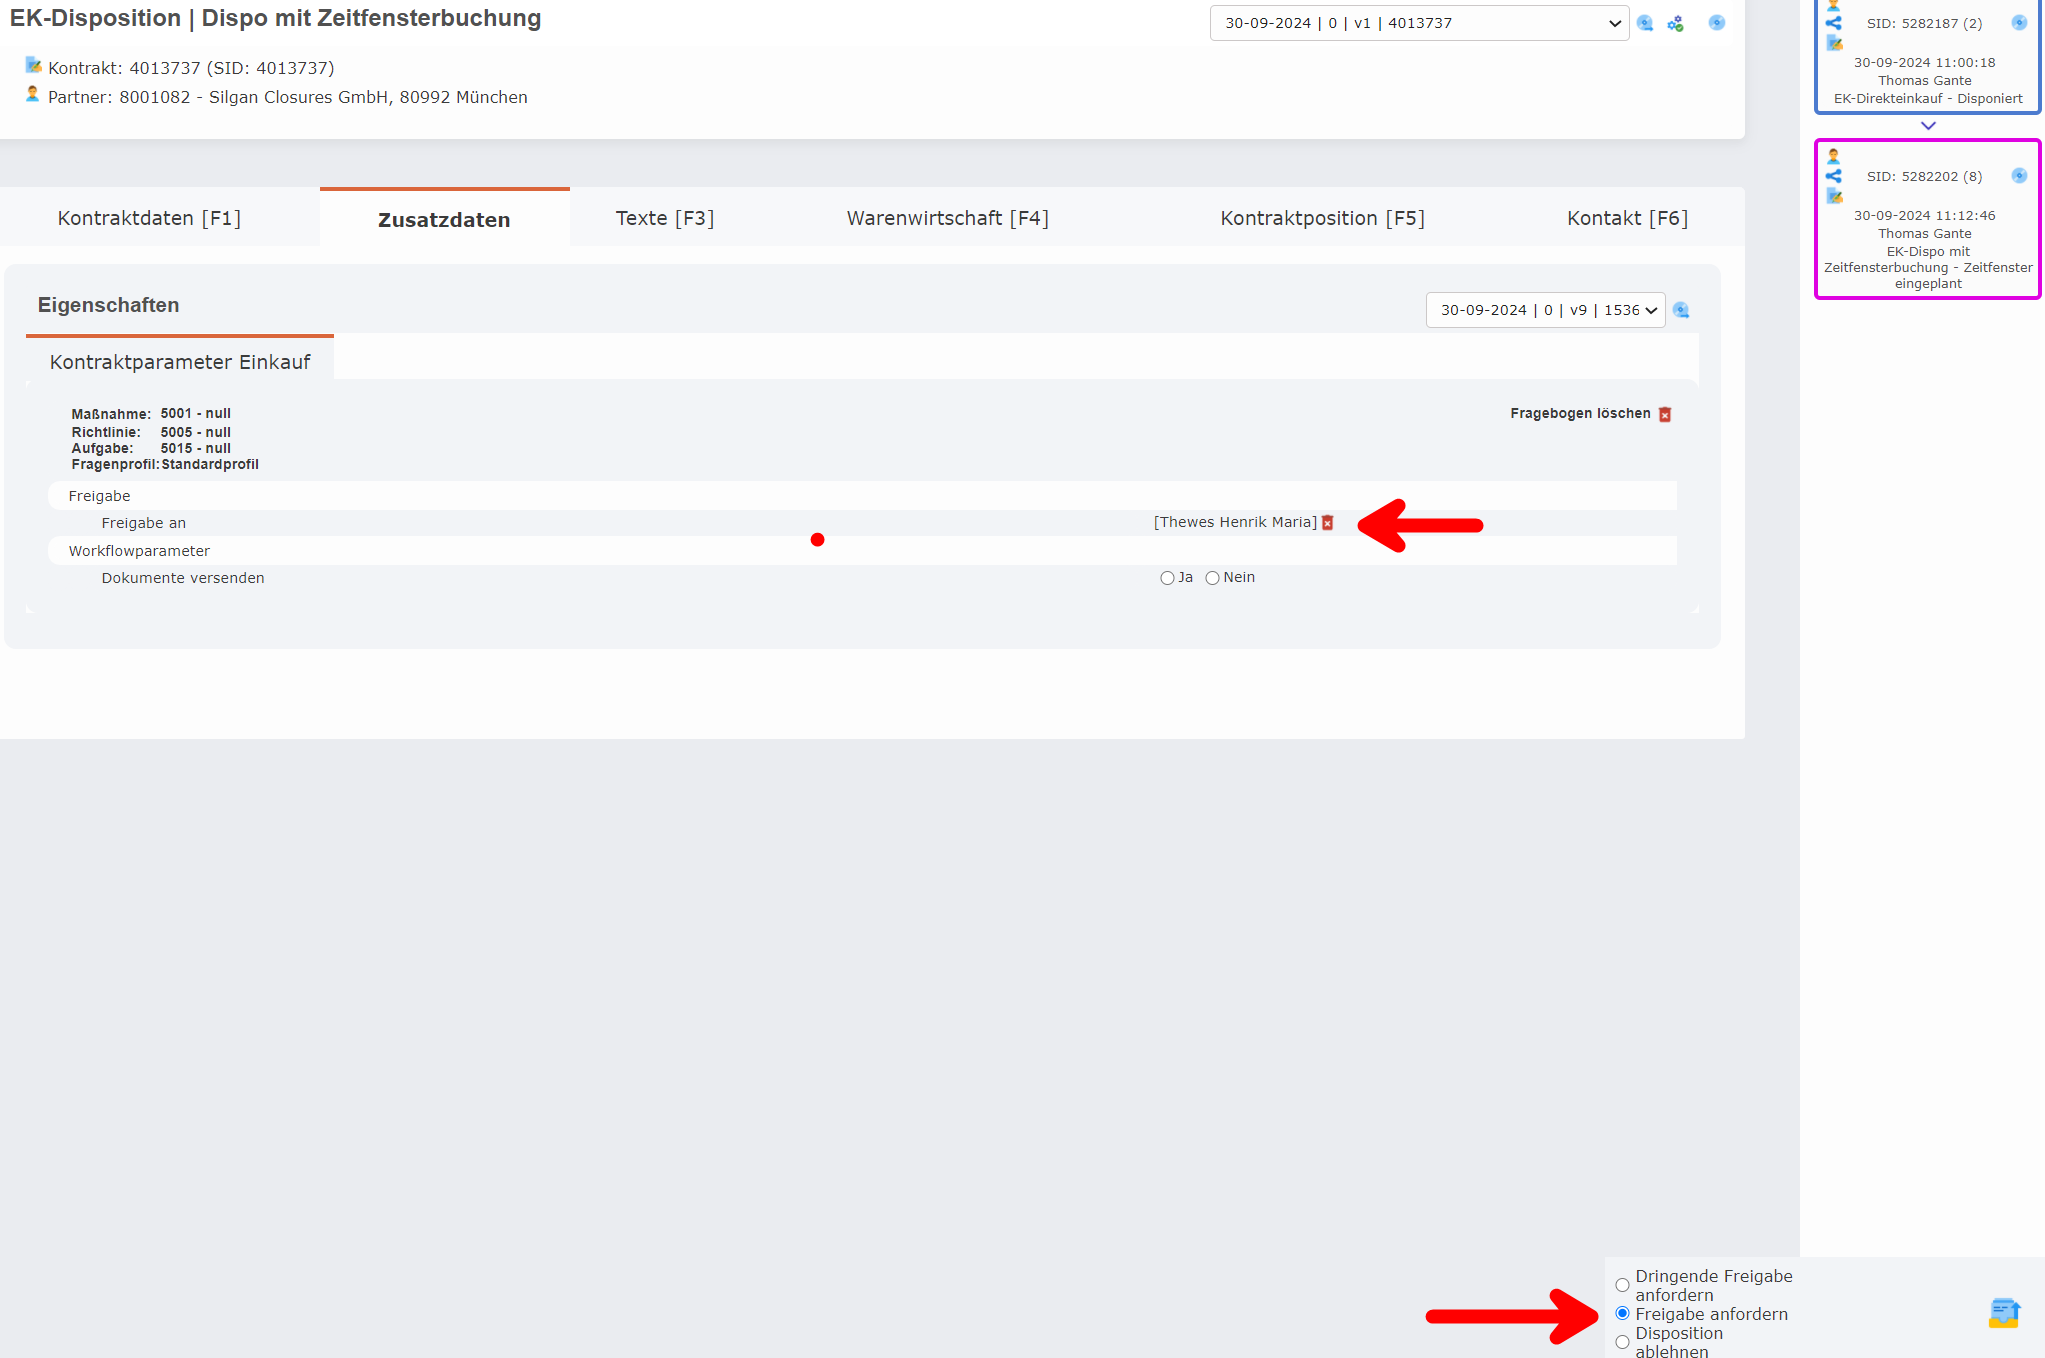
Task: Open the Warenwirtschaft [F4] tab
Action: click(x=947, y=218)
